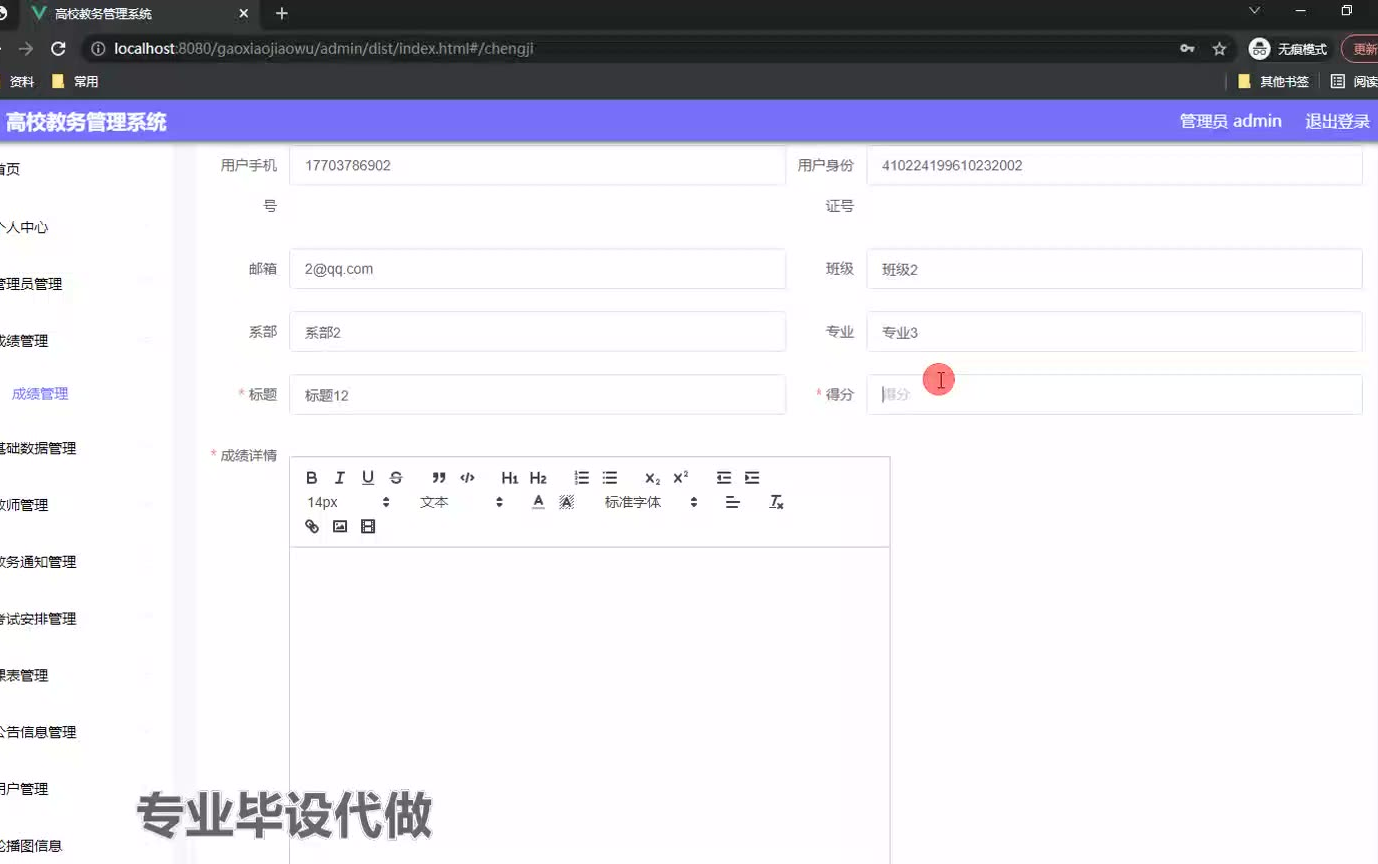Insert a blockquote in the editor
Screen dimensions: 1378x864
(x=439, y=478)
